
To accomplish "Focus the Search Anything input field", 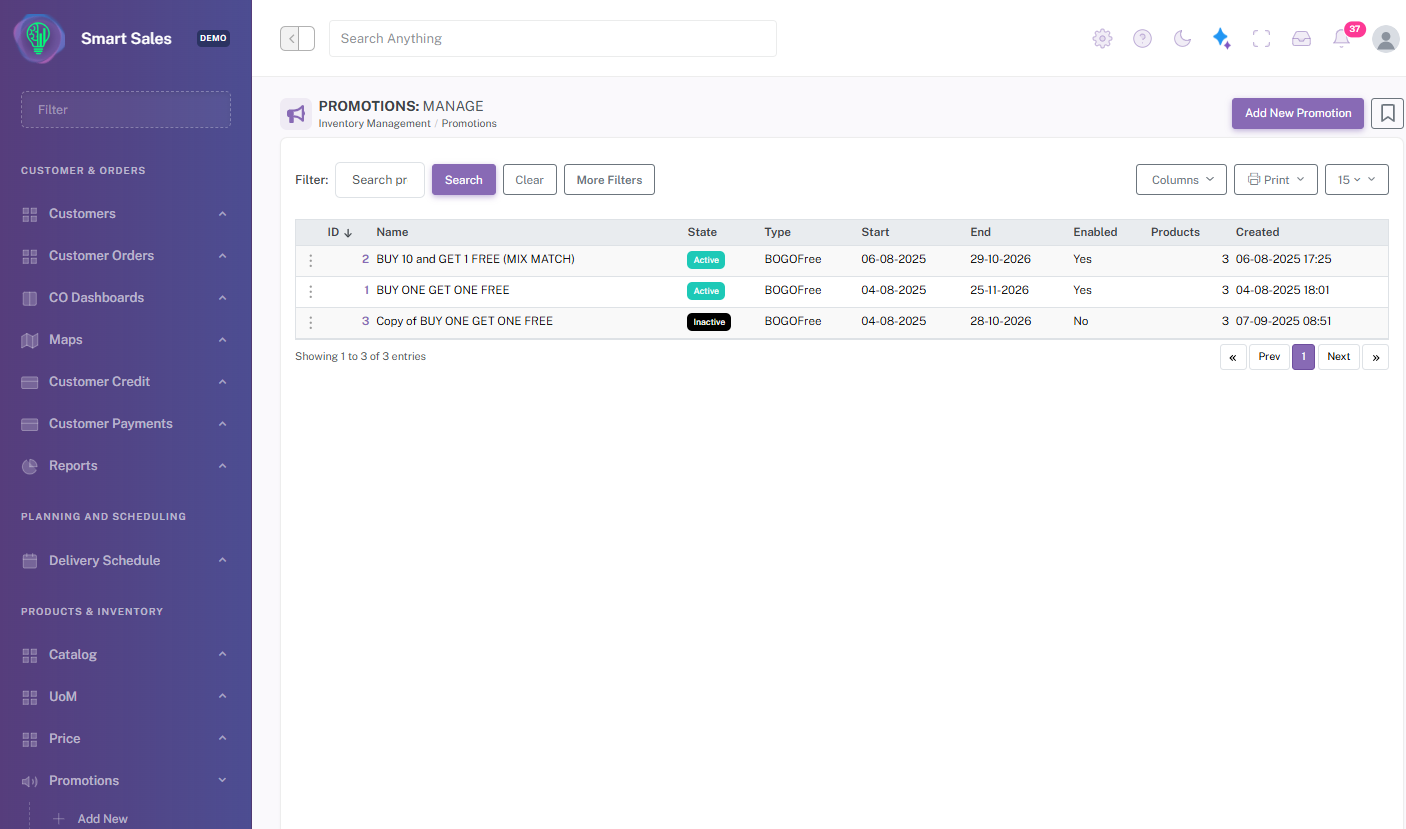I will click(x=552, y=38).
